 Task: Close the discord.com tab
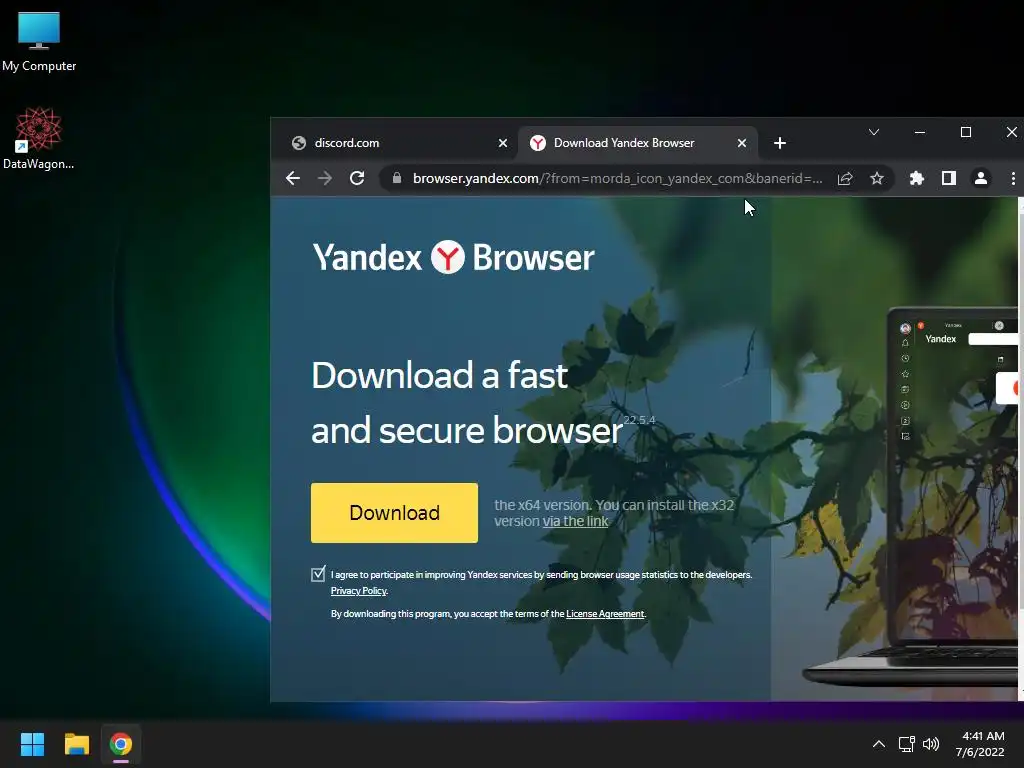pos(503,143)
